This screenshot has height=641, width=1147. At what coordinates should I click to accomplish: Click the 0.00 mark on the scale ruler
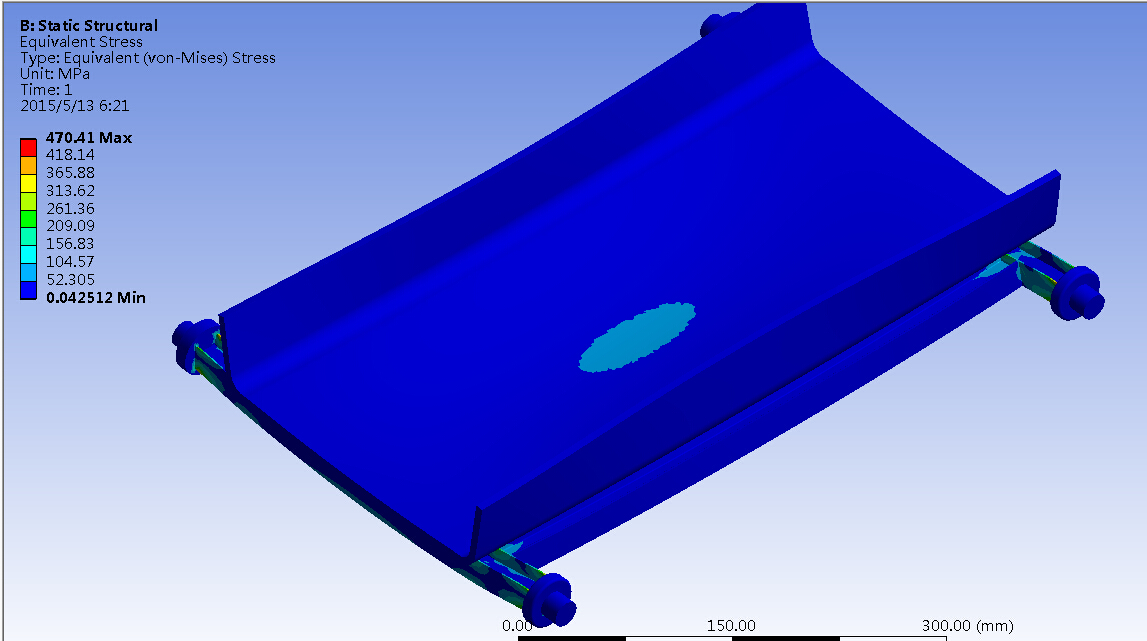518,623
